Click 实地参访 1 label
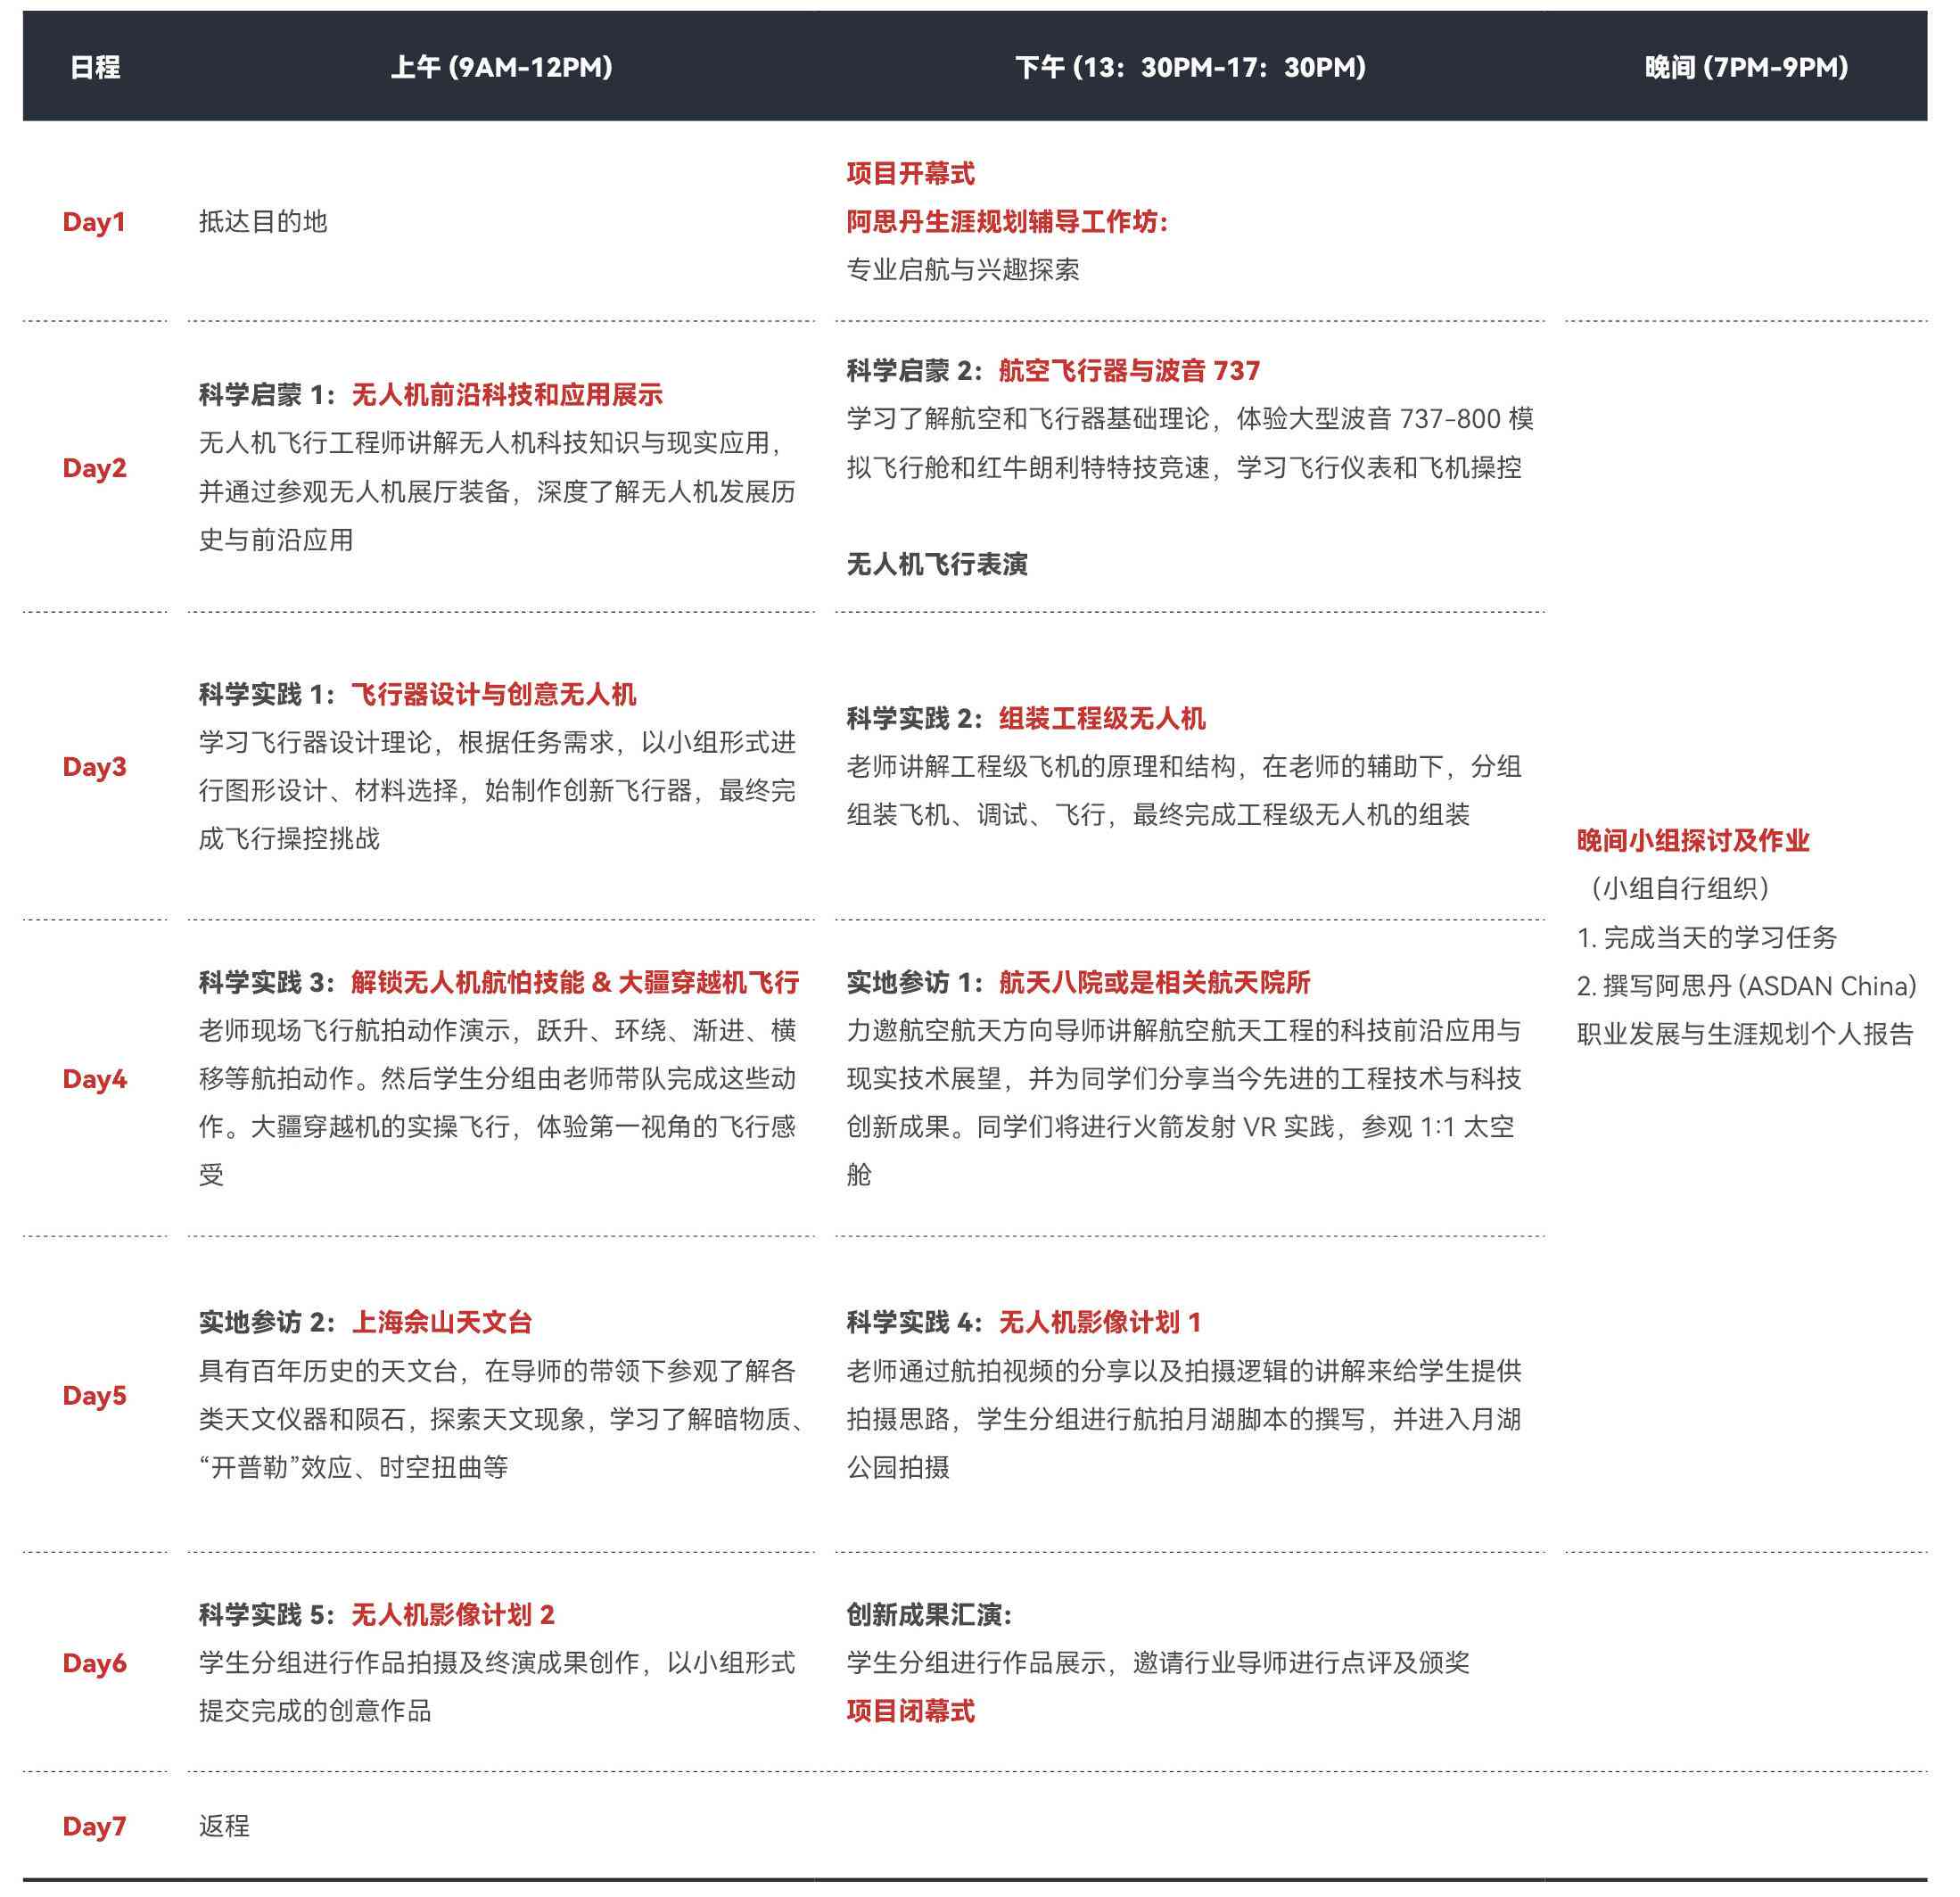Viewport: 1960px width, 1897px height. [x=914, y=982]
